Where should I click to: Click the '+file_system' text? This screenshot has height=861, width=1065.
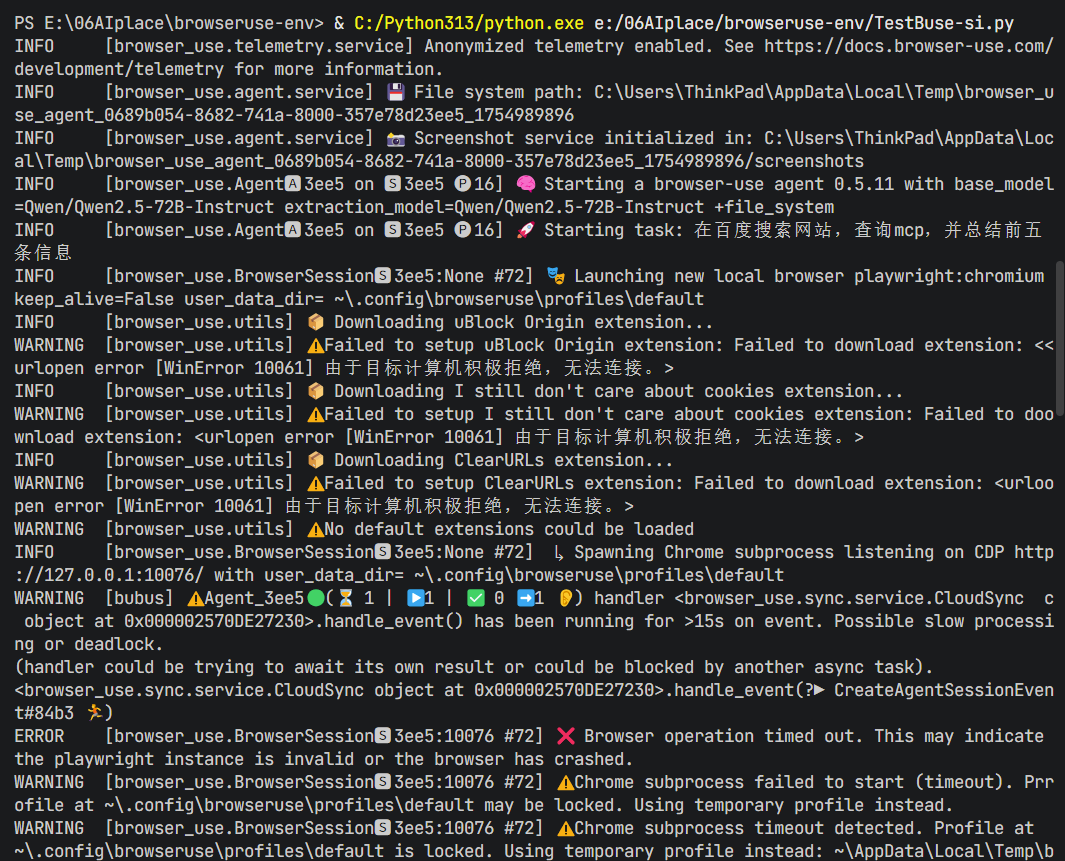click(x=774, y=208)
